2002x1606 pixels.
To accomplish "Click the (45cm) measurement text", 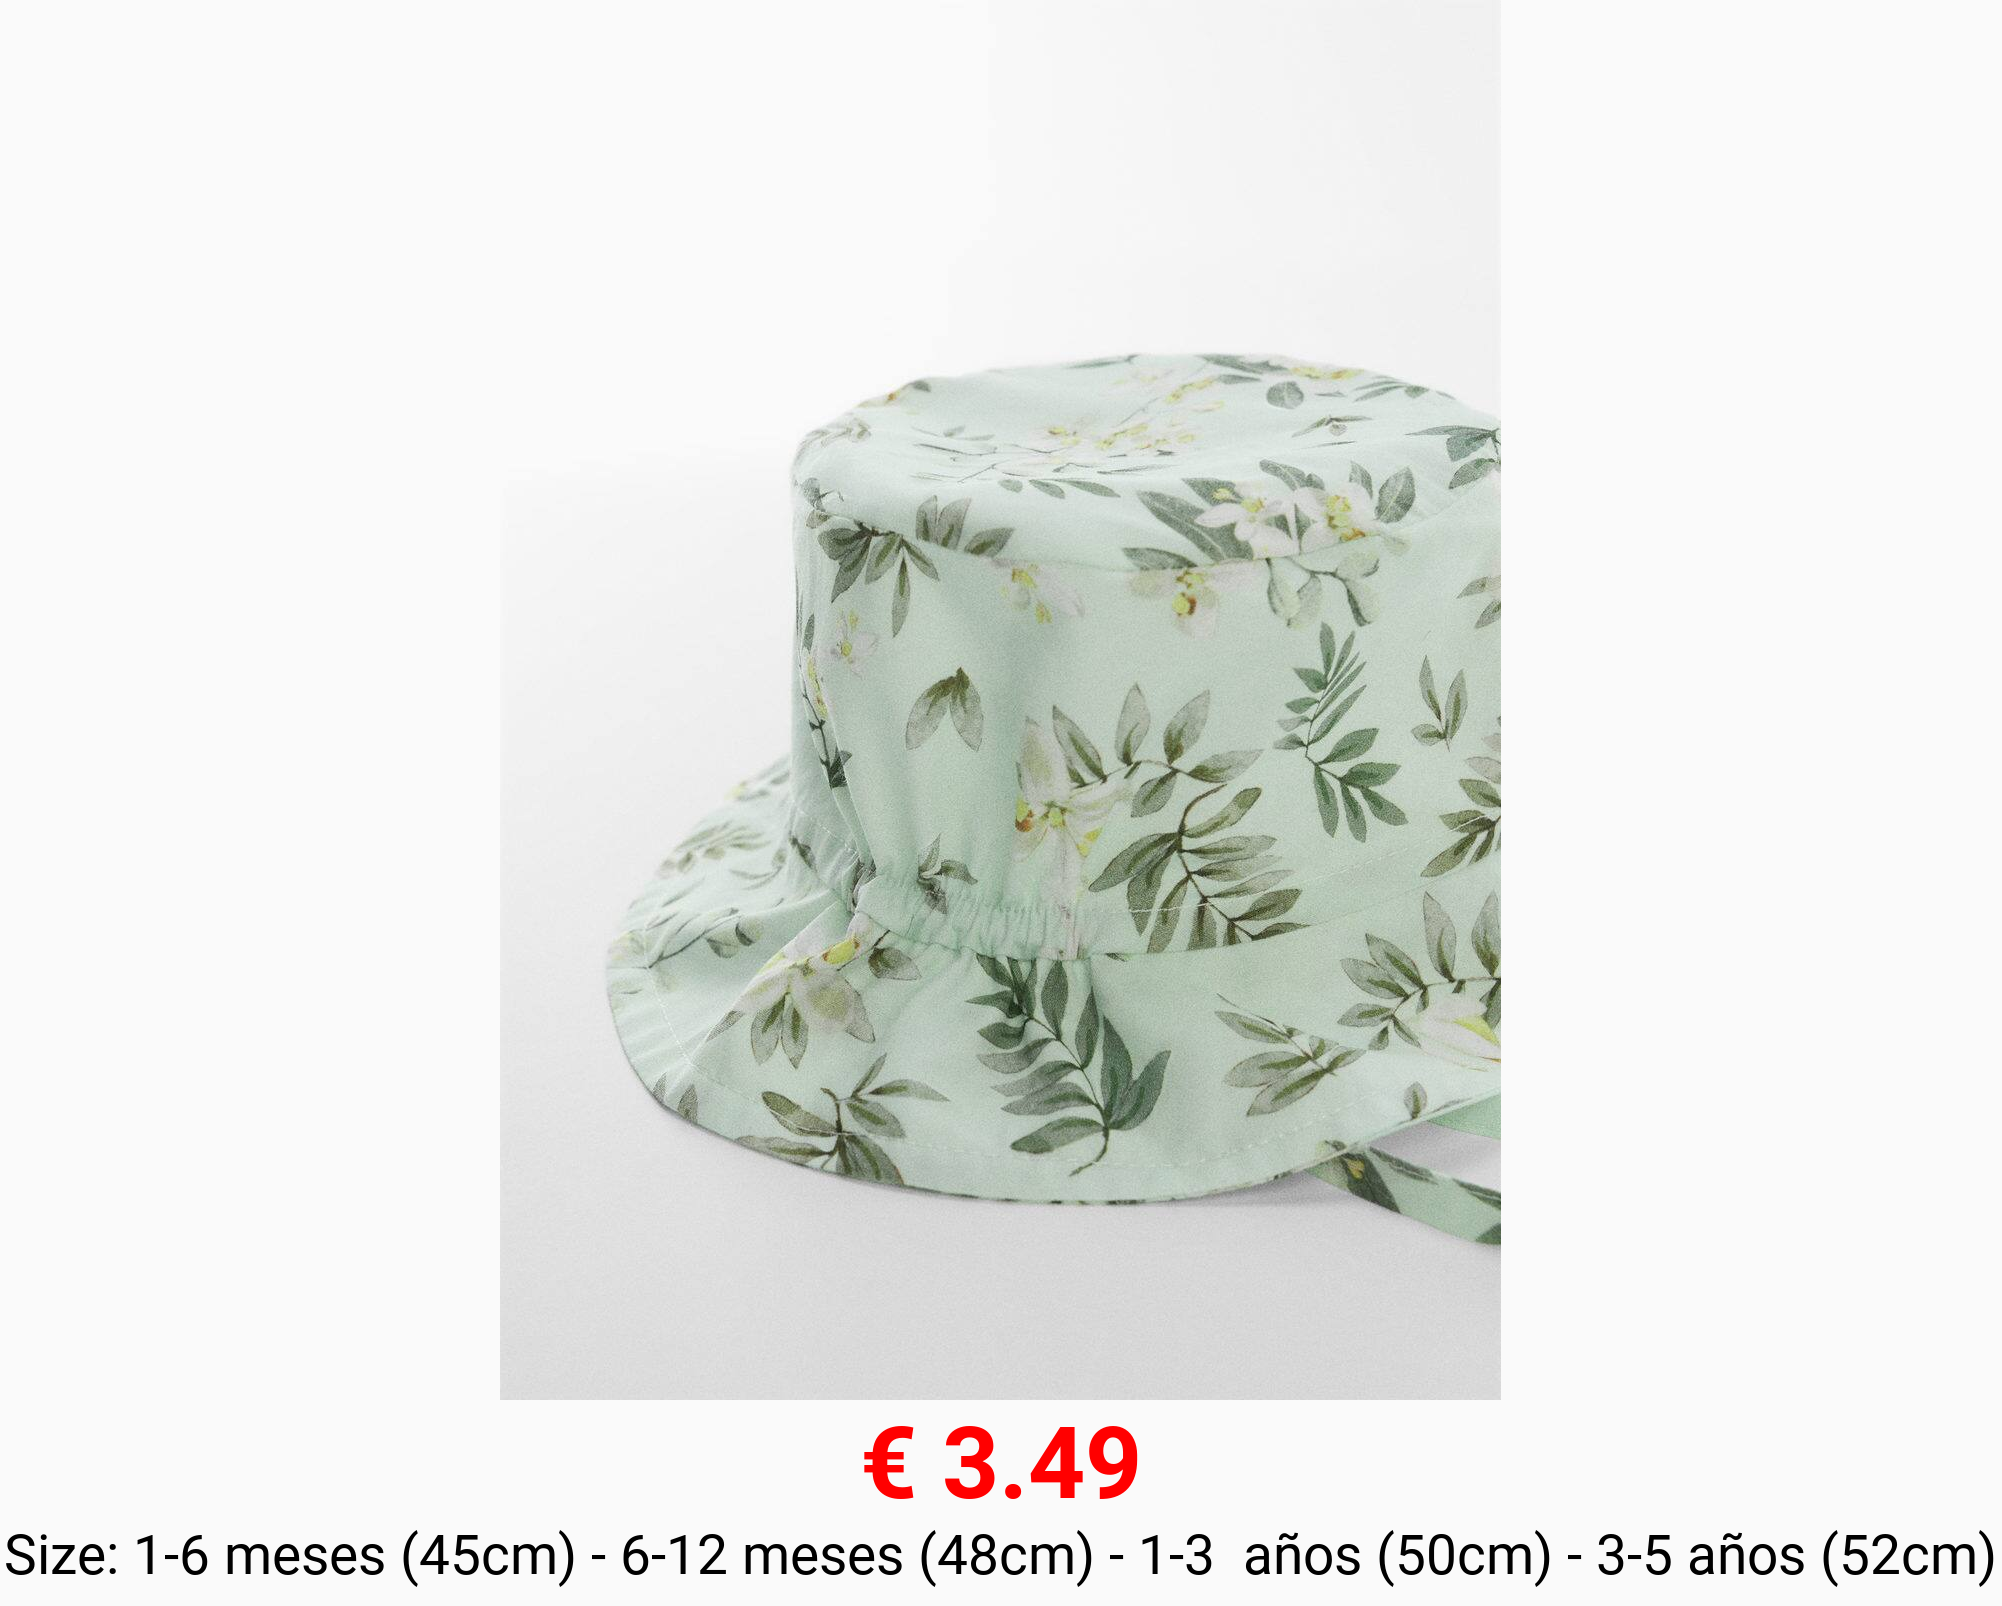I will pos(489,1557).
